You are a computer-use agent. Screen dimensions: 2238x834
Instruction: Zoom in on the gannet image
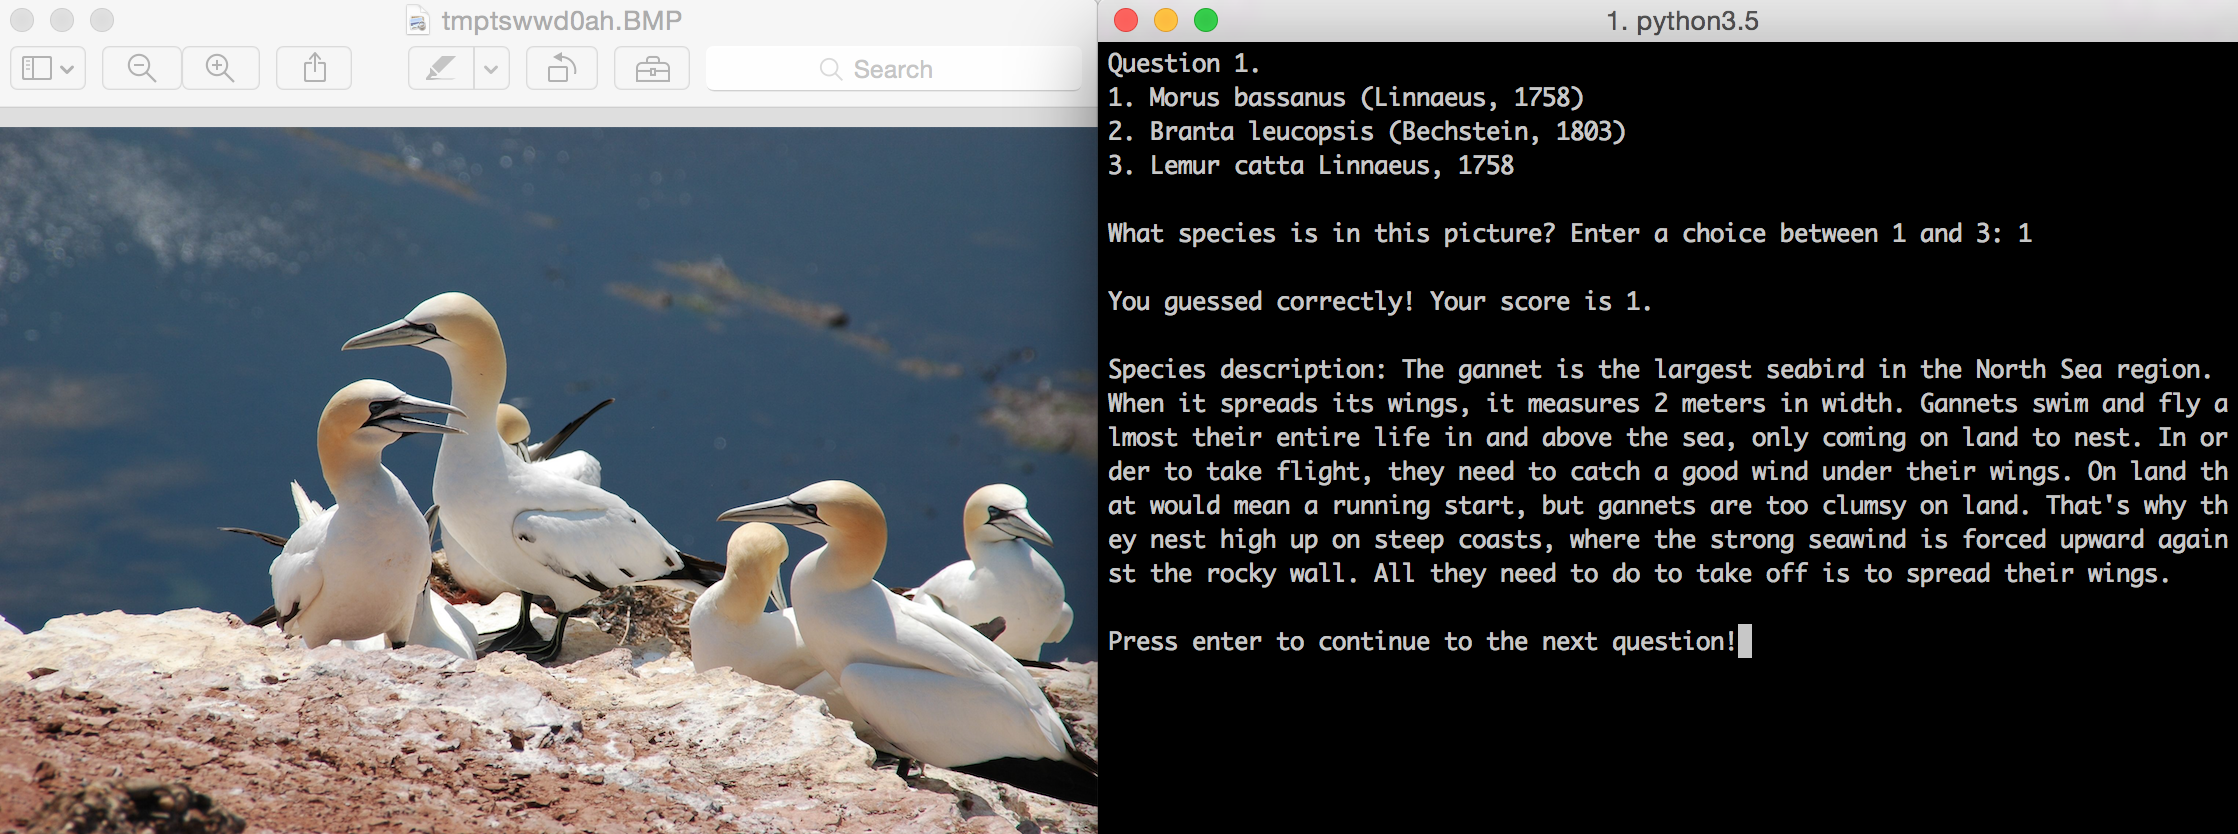[x=220, y=68]
